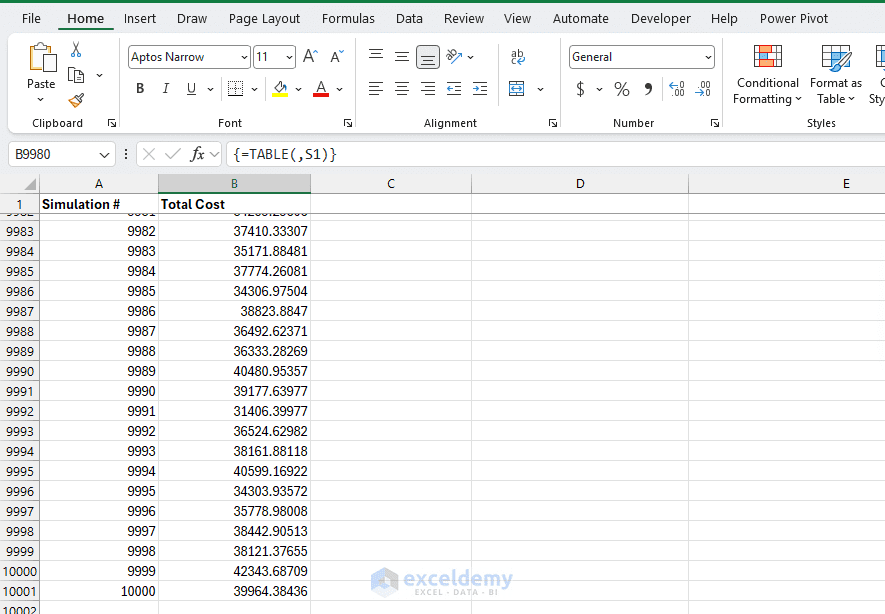885x614 pixels.
Task: Apply the Borders icon
Action: click(235, 89)
